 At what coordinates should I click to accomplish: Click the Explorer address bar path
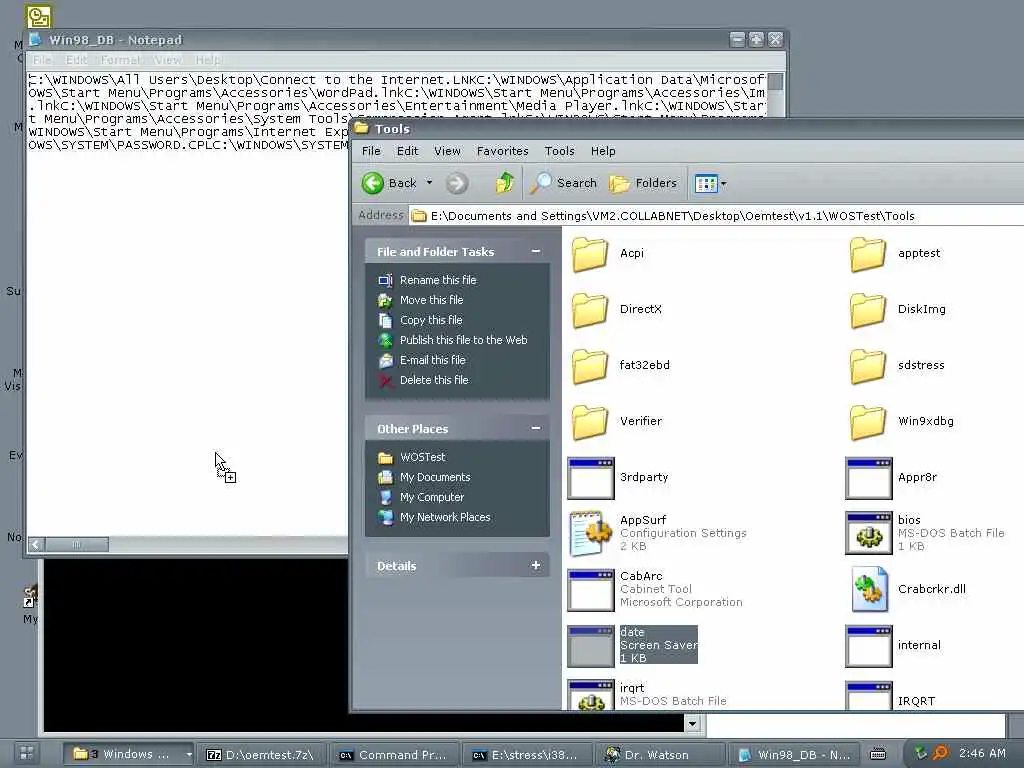(673, 216)
